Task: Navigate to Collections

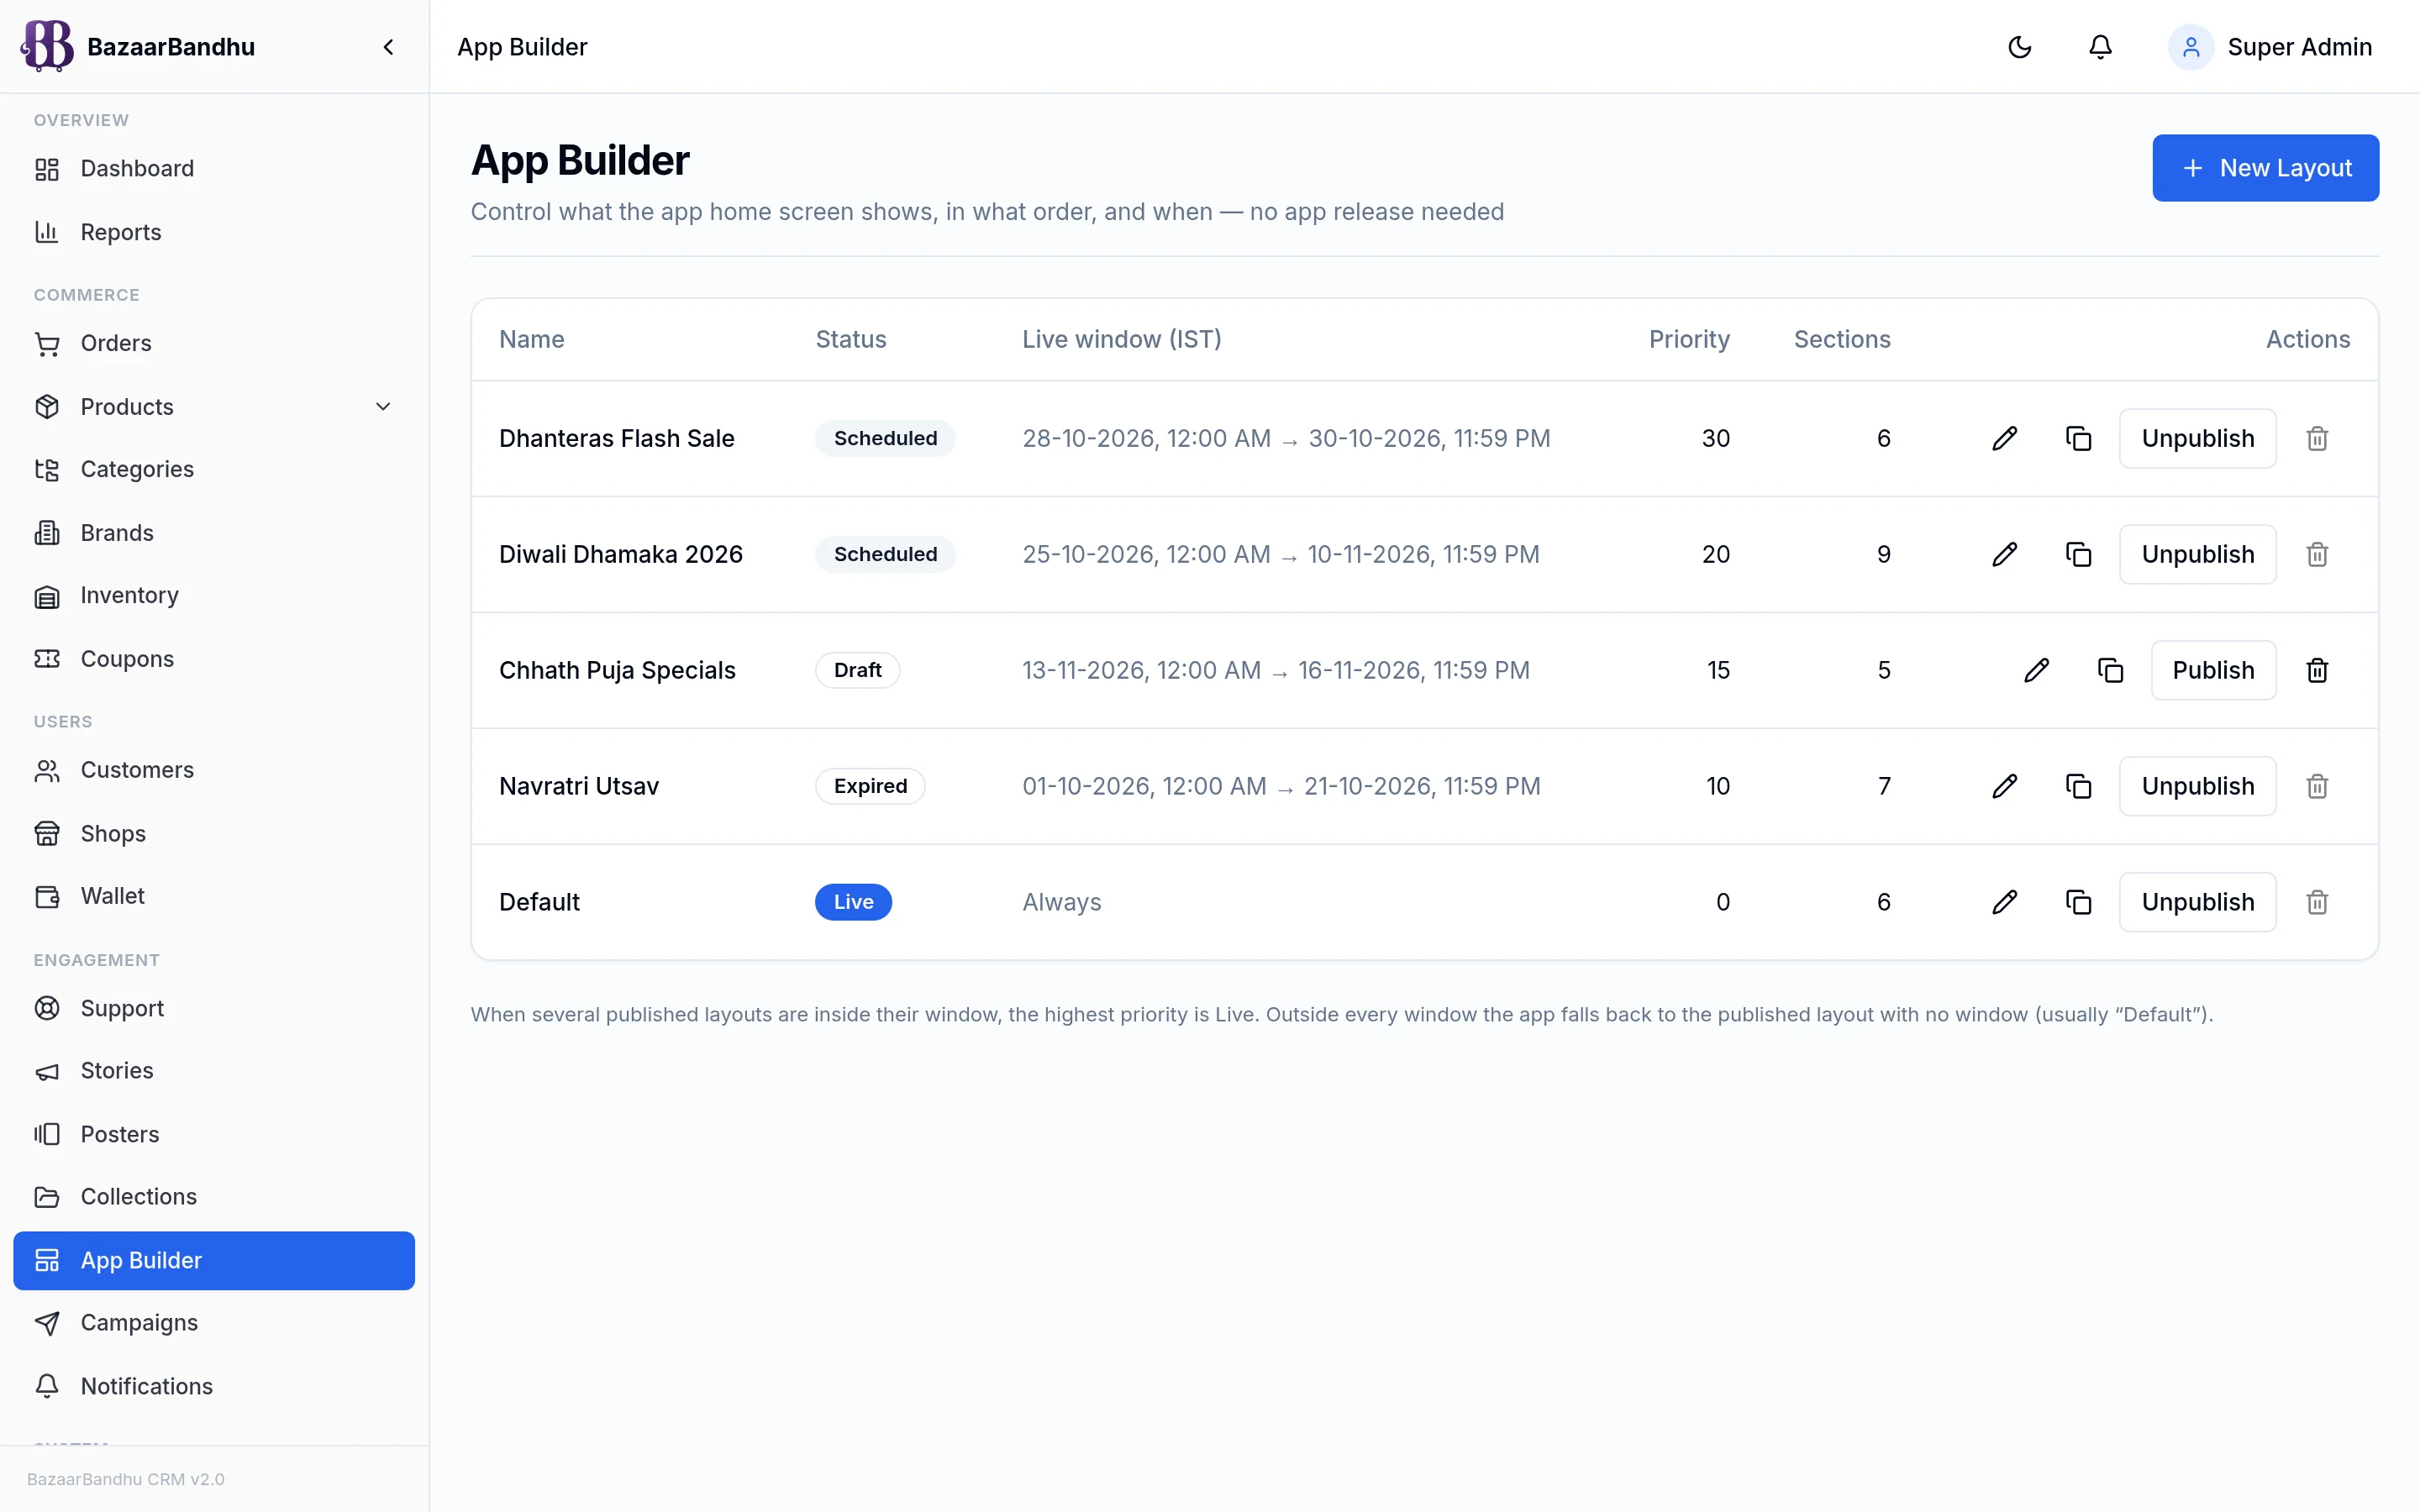Action: (214, 1197)
